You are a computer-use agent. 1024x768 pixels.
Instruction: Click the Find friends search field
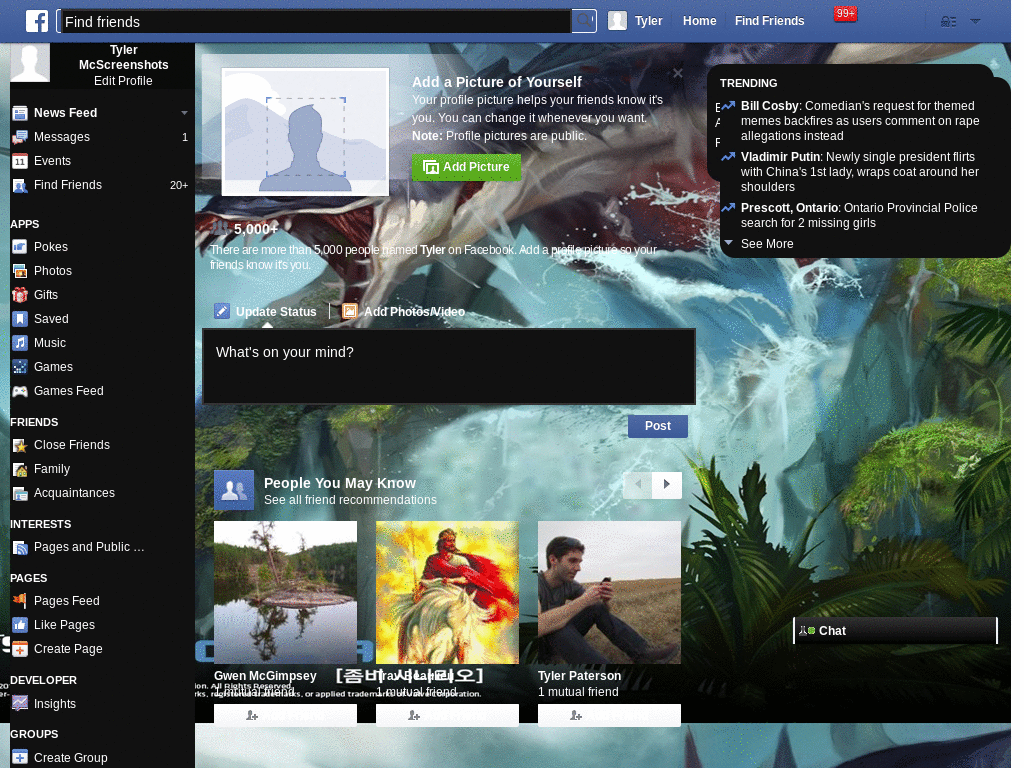click(315, 22)
